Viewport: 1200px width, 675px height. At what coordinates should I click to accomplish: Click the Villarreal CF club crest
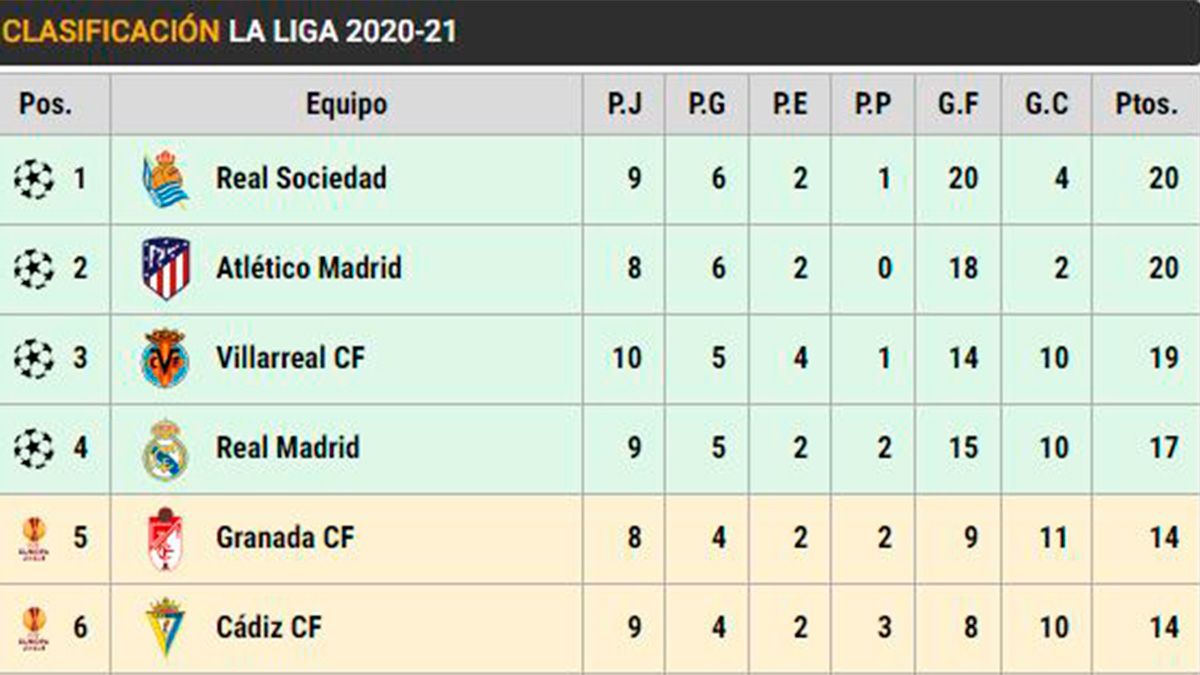165,358
